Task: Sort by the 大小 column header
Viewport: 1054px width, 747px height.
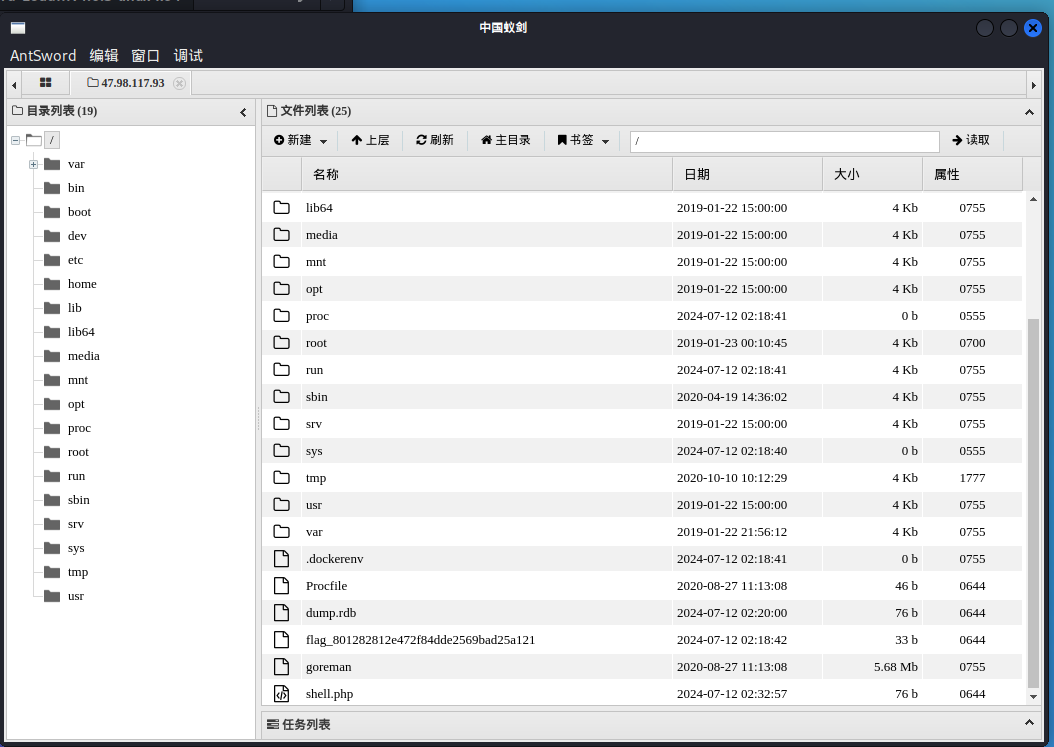Action: (873, 174)
